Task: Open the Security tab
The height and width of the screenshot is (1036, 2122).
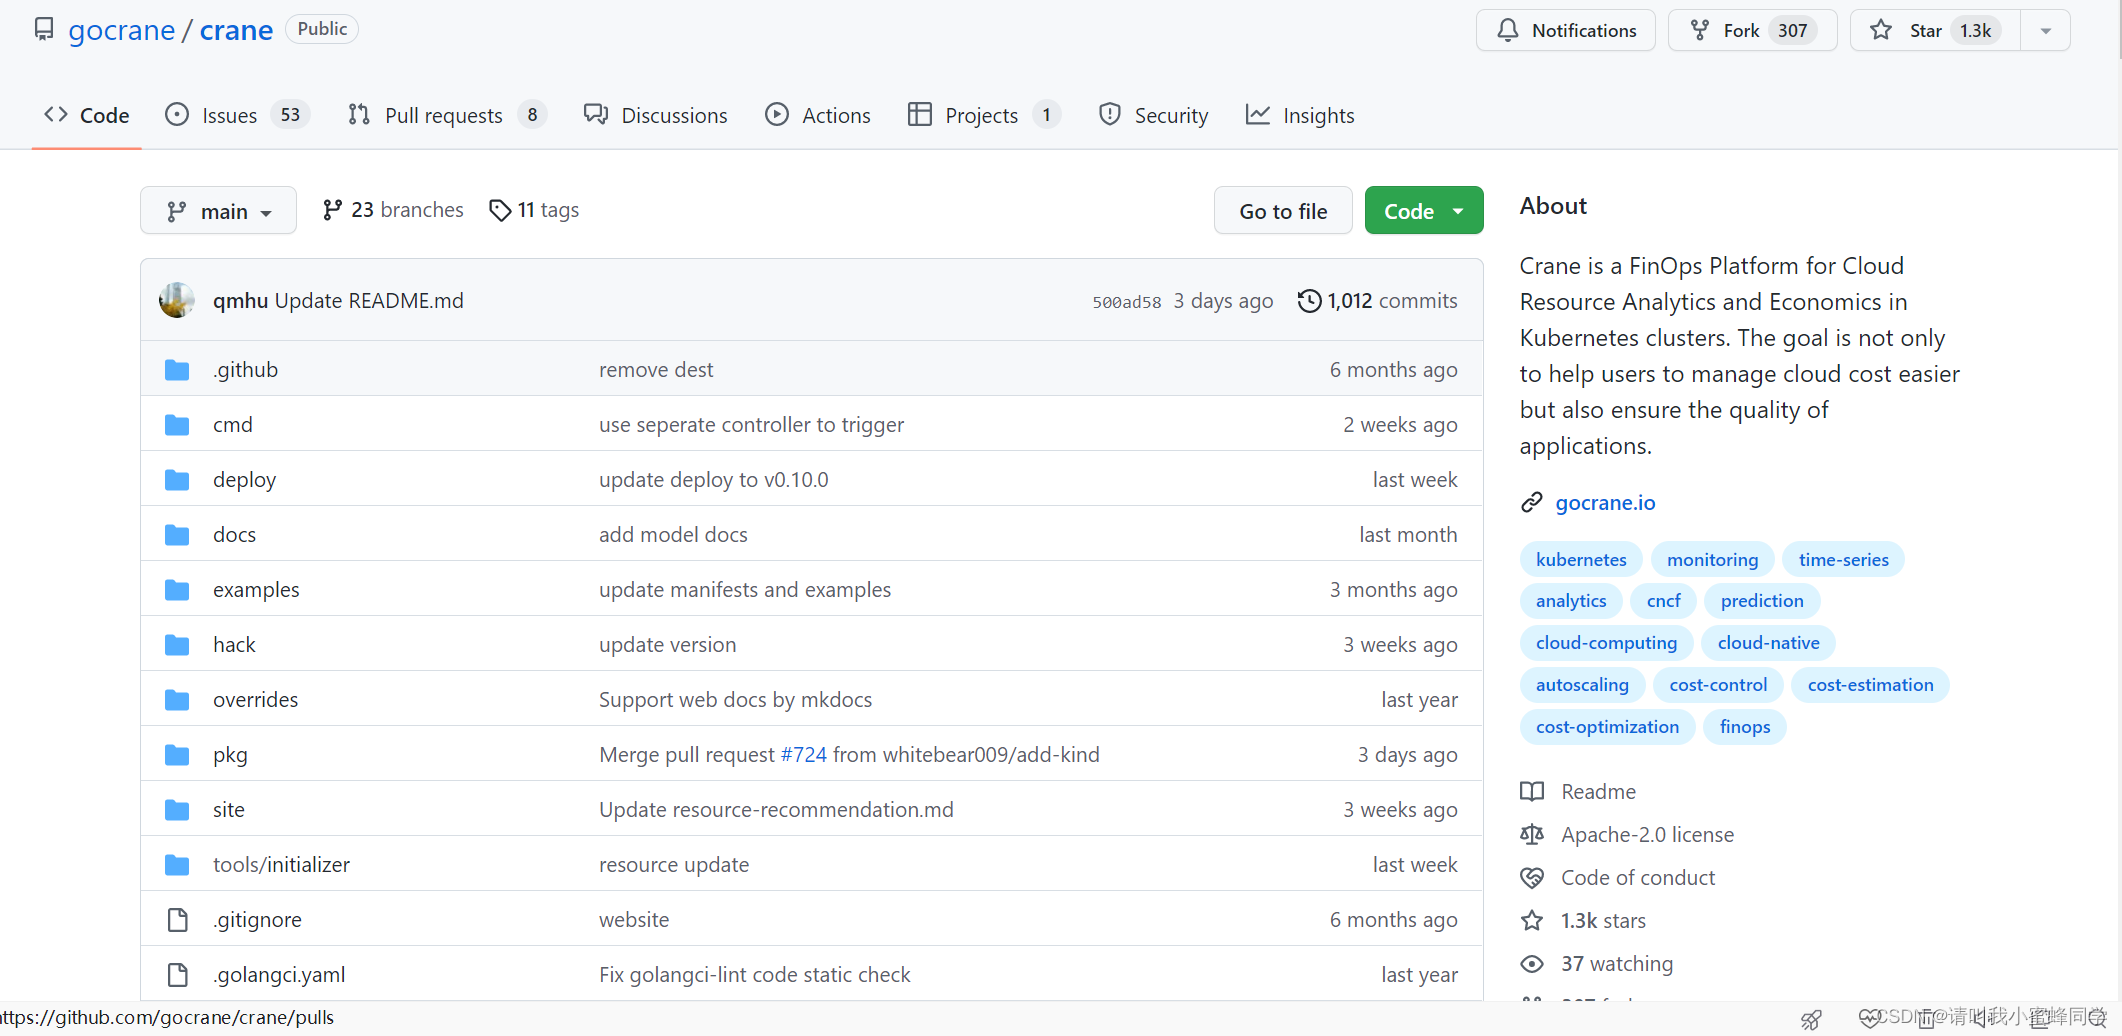Action: coord(1153,115)
